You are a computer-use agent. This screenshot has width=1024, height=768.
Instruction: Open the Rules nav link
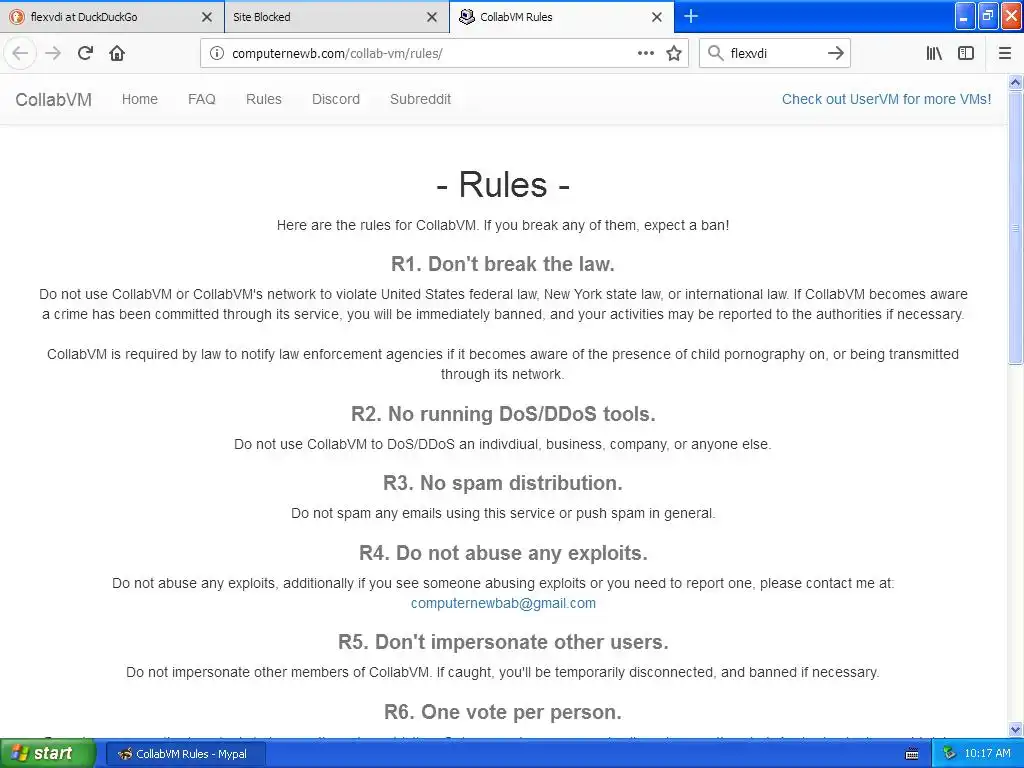[x=264, y=99]
